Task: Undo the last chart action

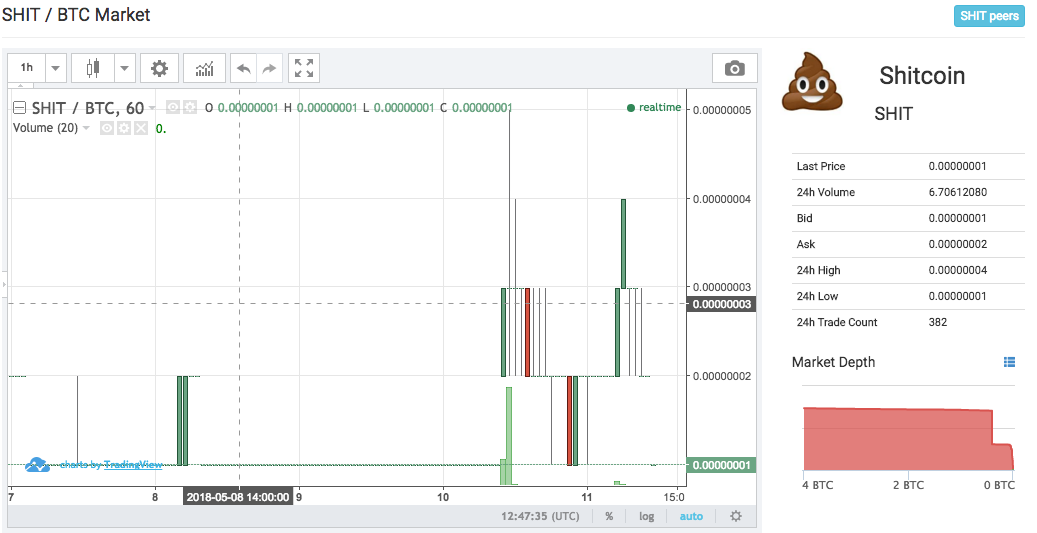Action: pyautogui.click(x=243, y=68)
